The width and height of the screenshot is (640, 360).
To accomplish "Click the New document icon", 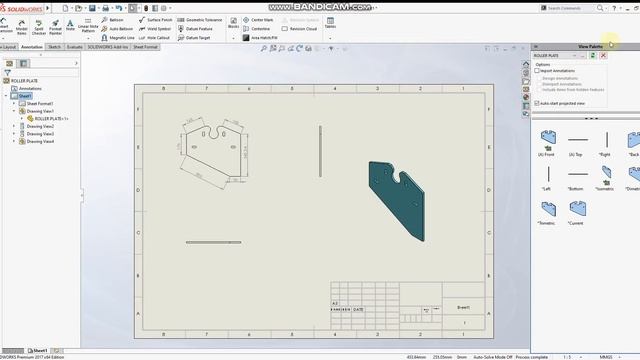I will (x=65, y=8).
